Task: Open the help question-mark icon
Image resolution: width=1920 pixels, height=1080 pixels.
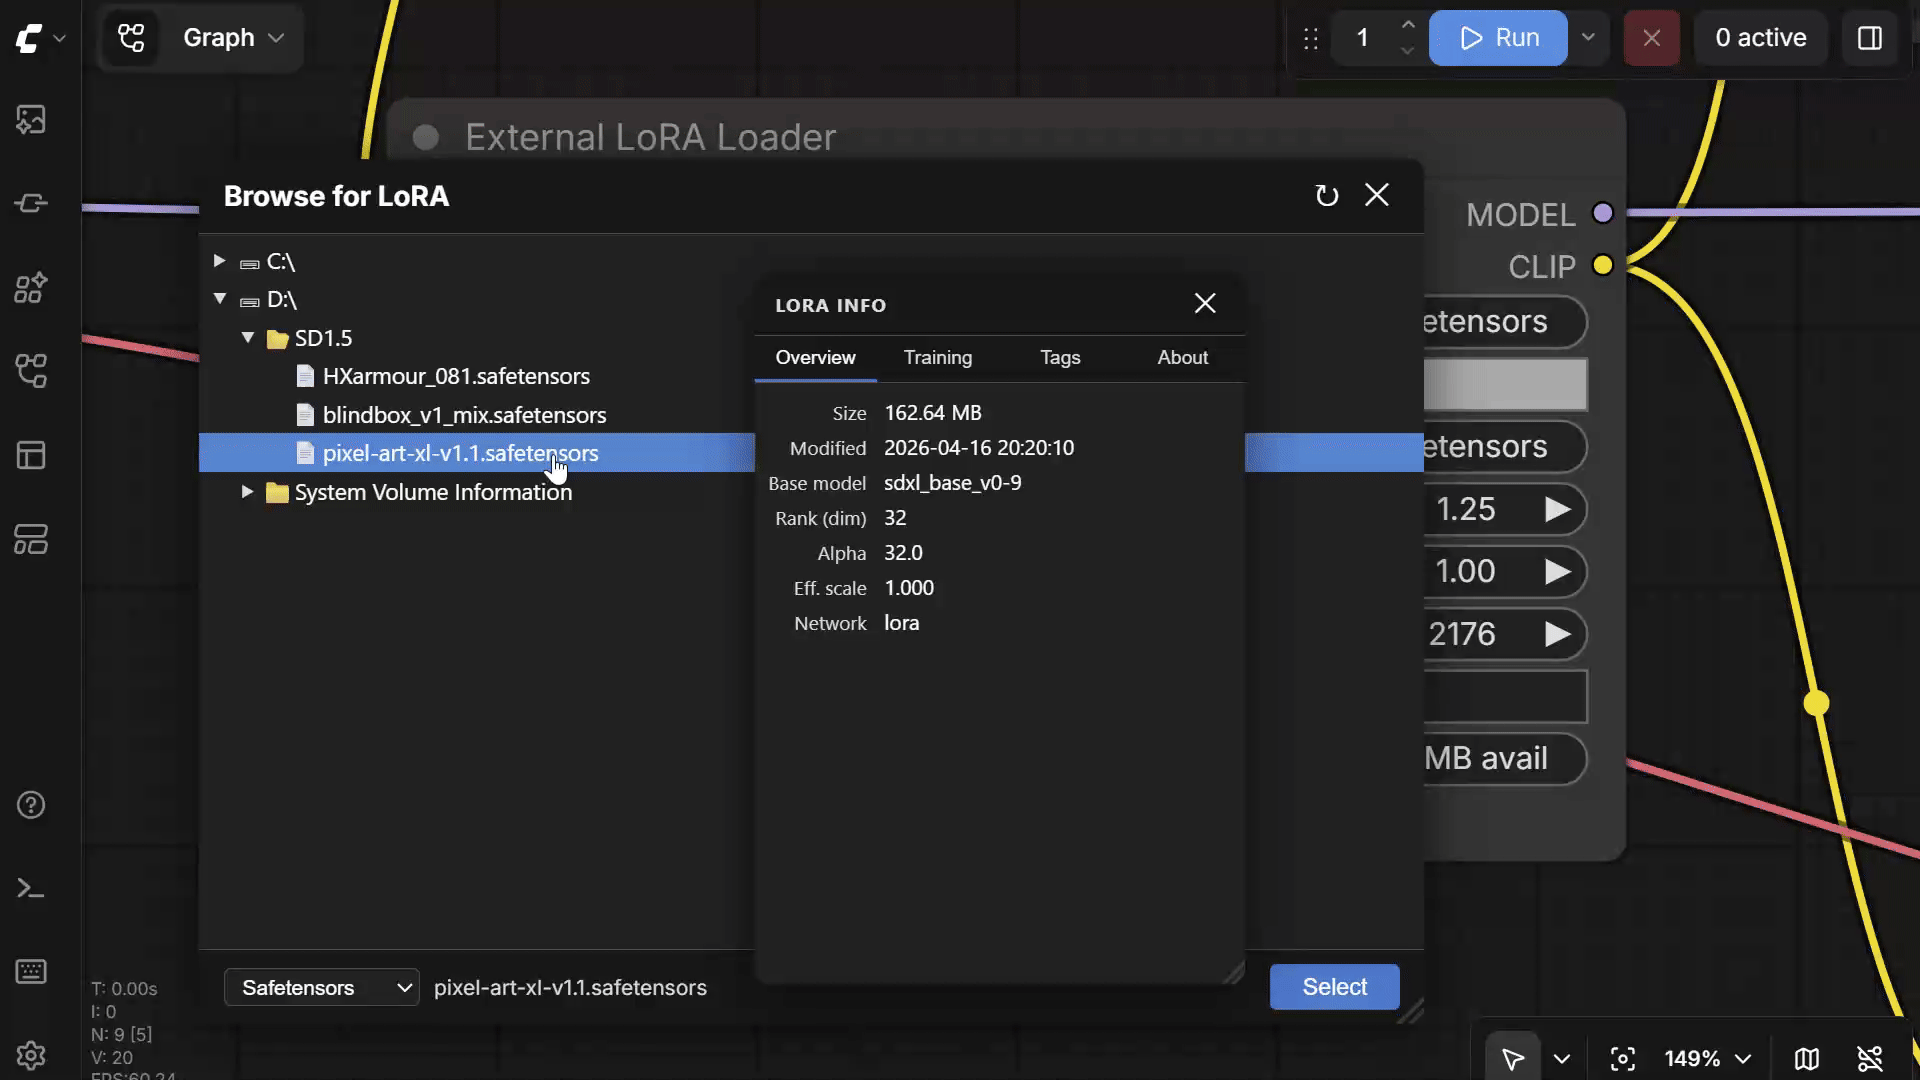Action: (31, 805)
